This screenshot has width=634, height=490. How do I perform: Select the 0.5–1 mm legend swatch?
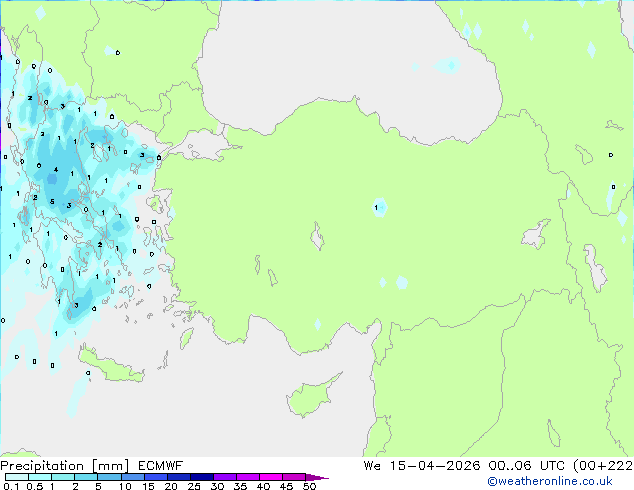(40, 477)
